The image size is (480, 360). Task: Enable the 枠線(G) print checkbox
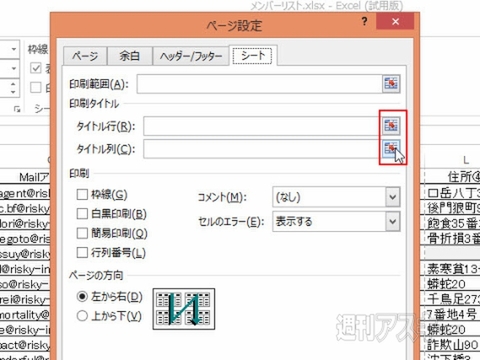tap(82, 194)
